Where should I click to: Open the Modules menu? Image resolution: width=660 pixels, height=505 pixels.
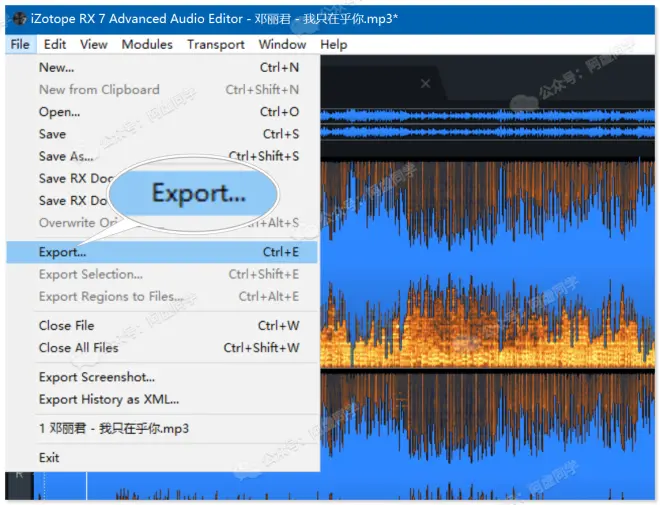click(147, 44)
